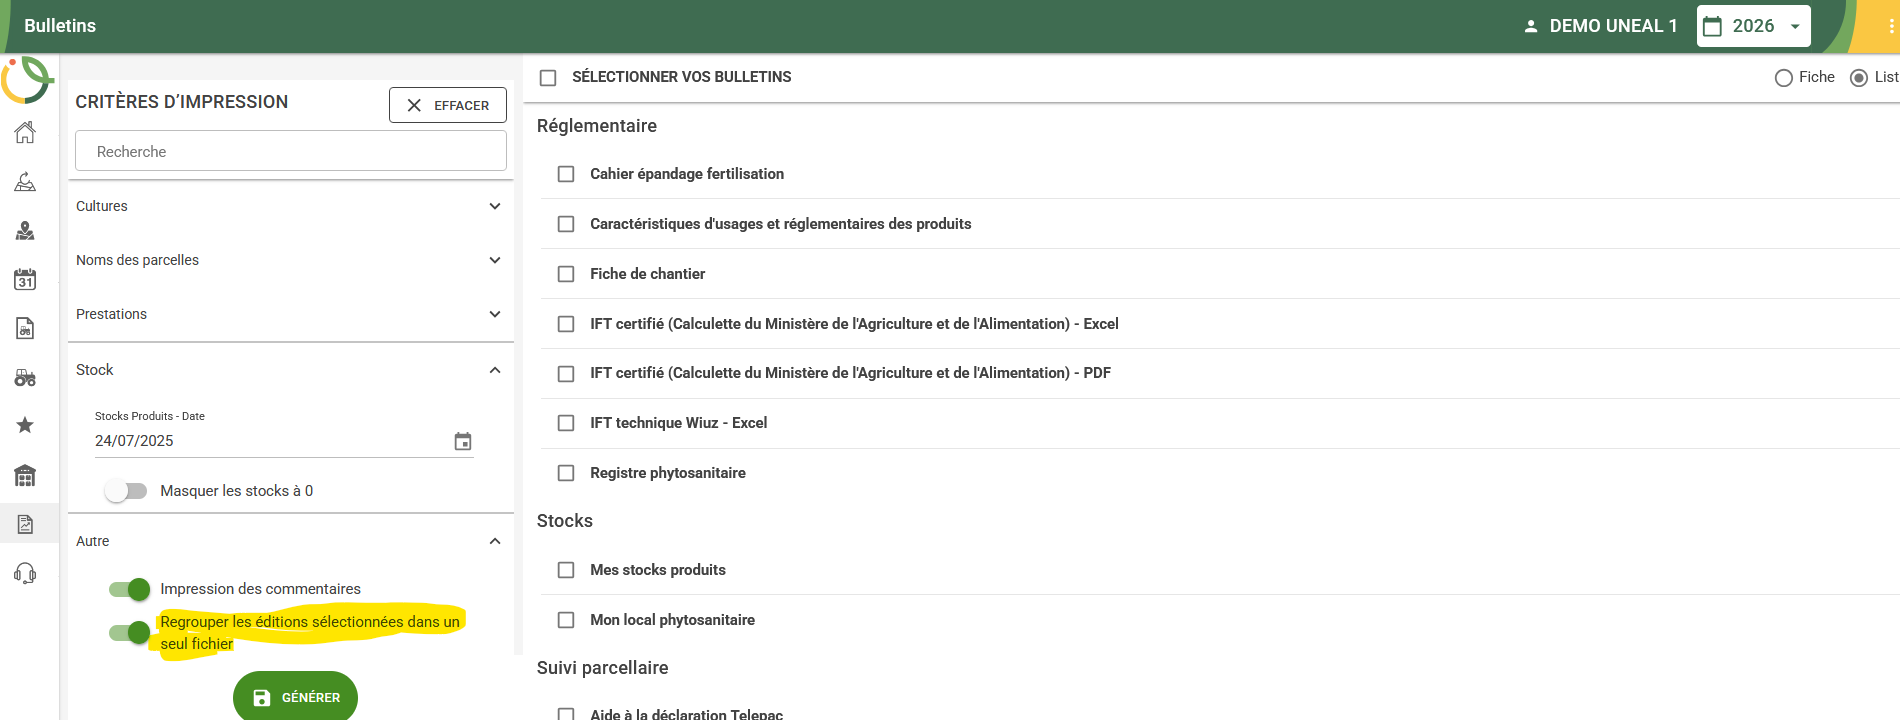This screenshot has height=720, width=1900.
Task: Open the favorites star sidebar icon
Action: 25,426
